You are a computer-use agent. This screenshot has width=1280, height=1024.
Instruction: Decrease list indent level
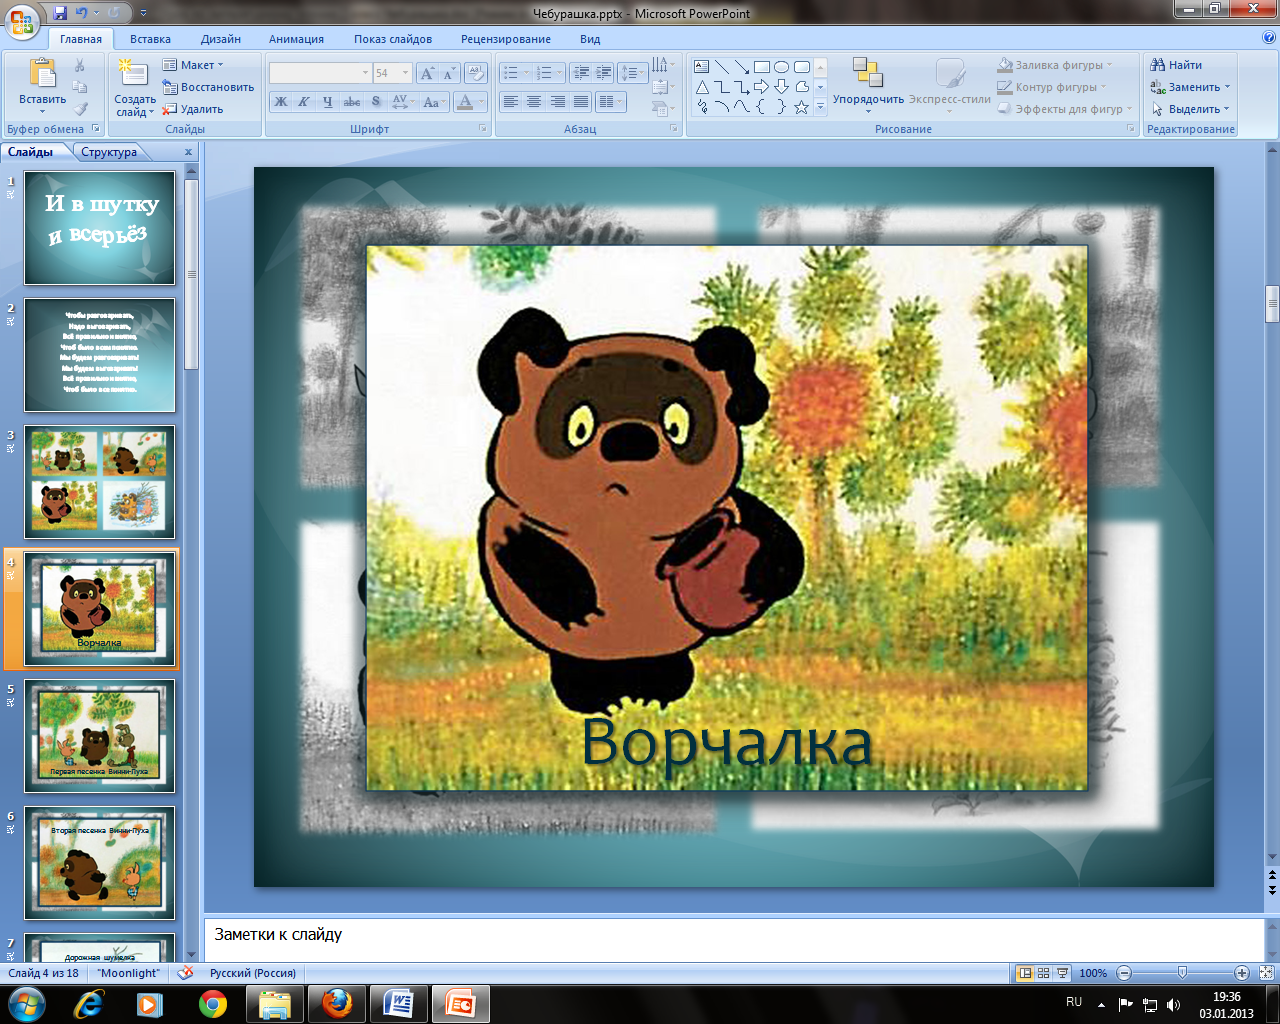coord(581,73)
